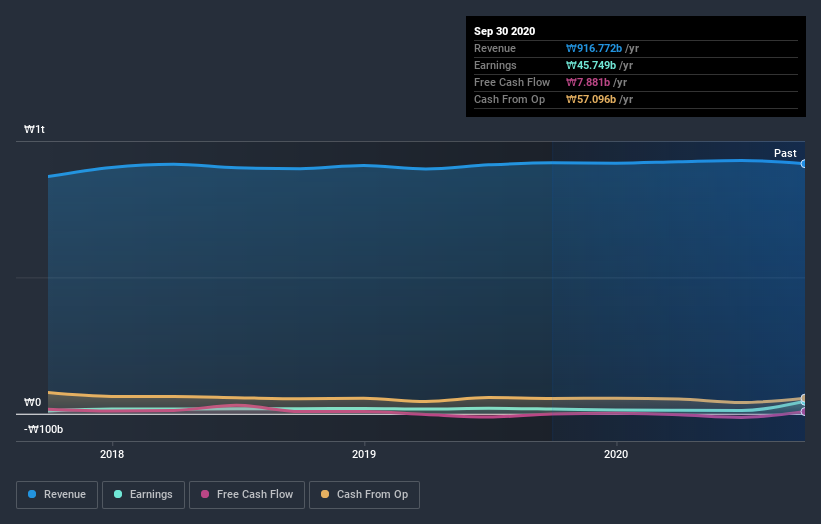Click the Revenue label in tooltip
Screen dimensions: 821x524
(495, 48)
